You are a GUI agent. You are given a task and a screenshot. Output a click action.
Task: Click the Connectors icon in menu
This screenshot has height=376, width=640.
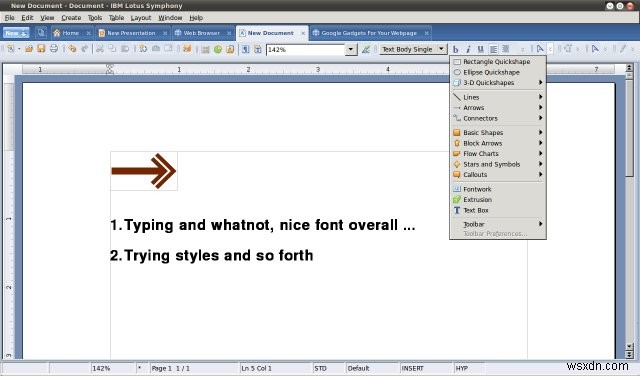pos(457,118)
